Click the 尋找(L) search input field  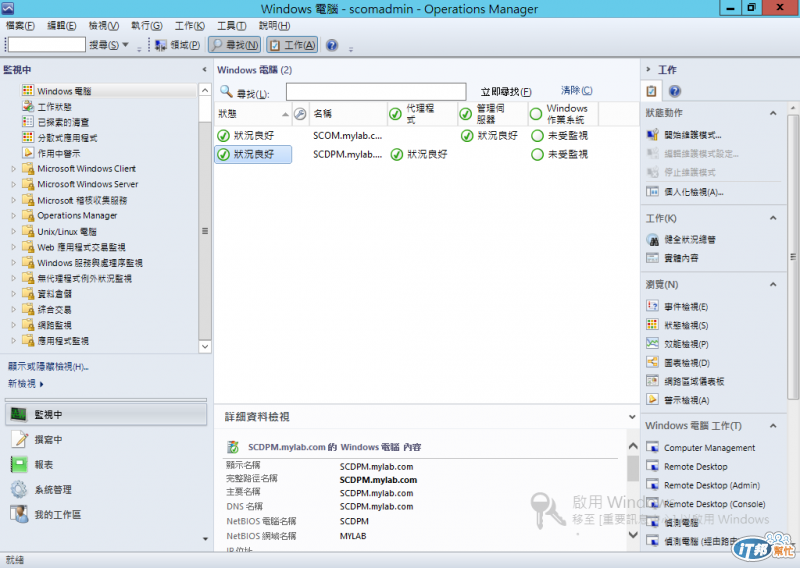click(x=376, y=92)
